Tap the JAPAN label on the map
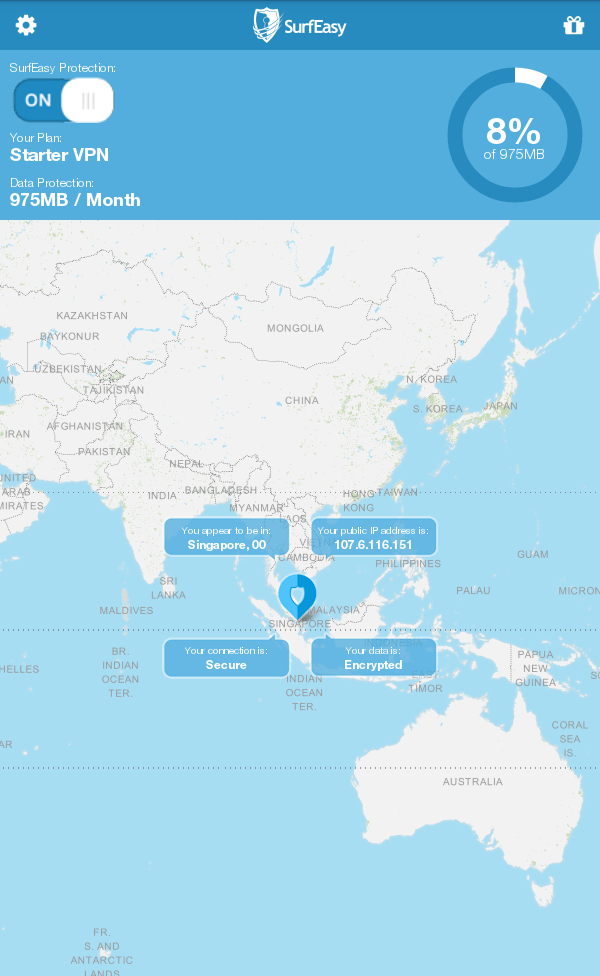This screenshot has width=600, height=976. click(500, 406)
